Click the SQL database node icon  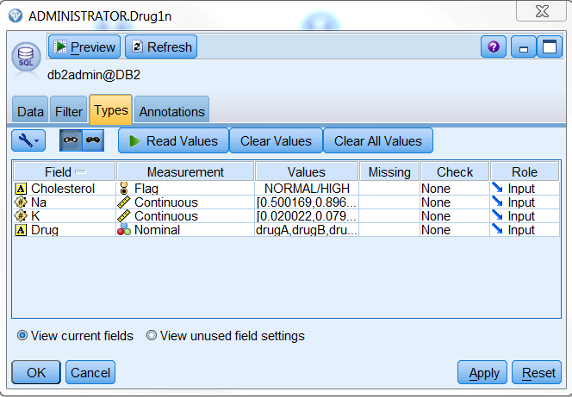point(26,57)
